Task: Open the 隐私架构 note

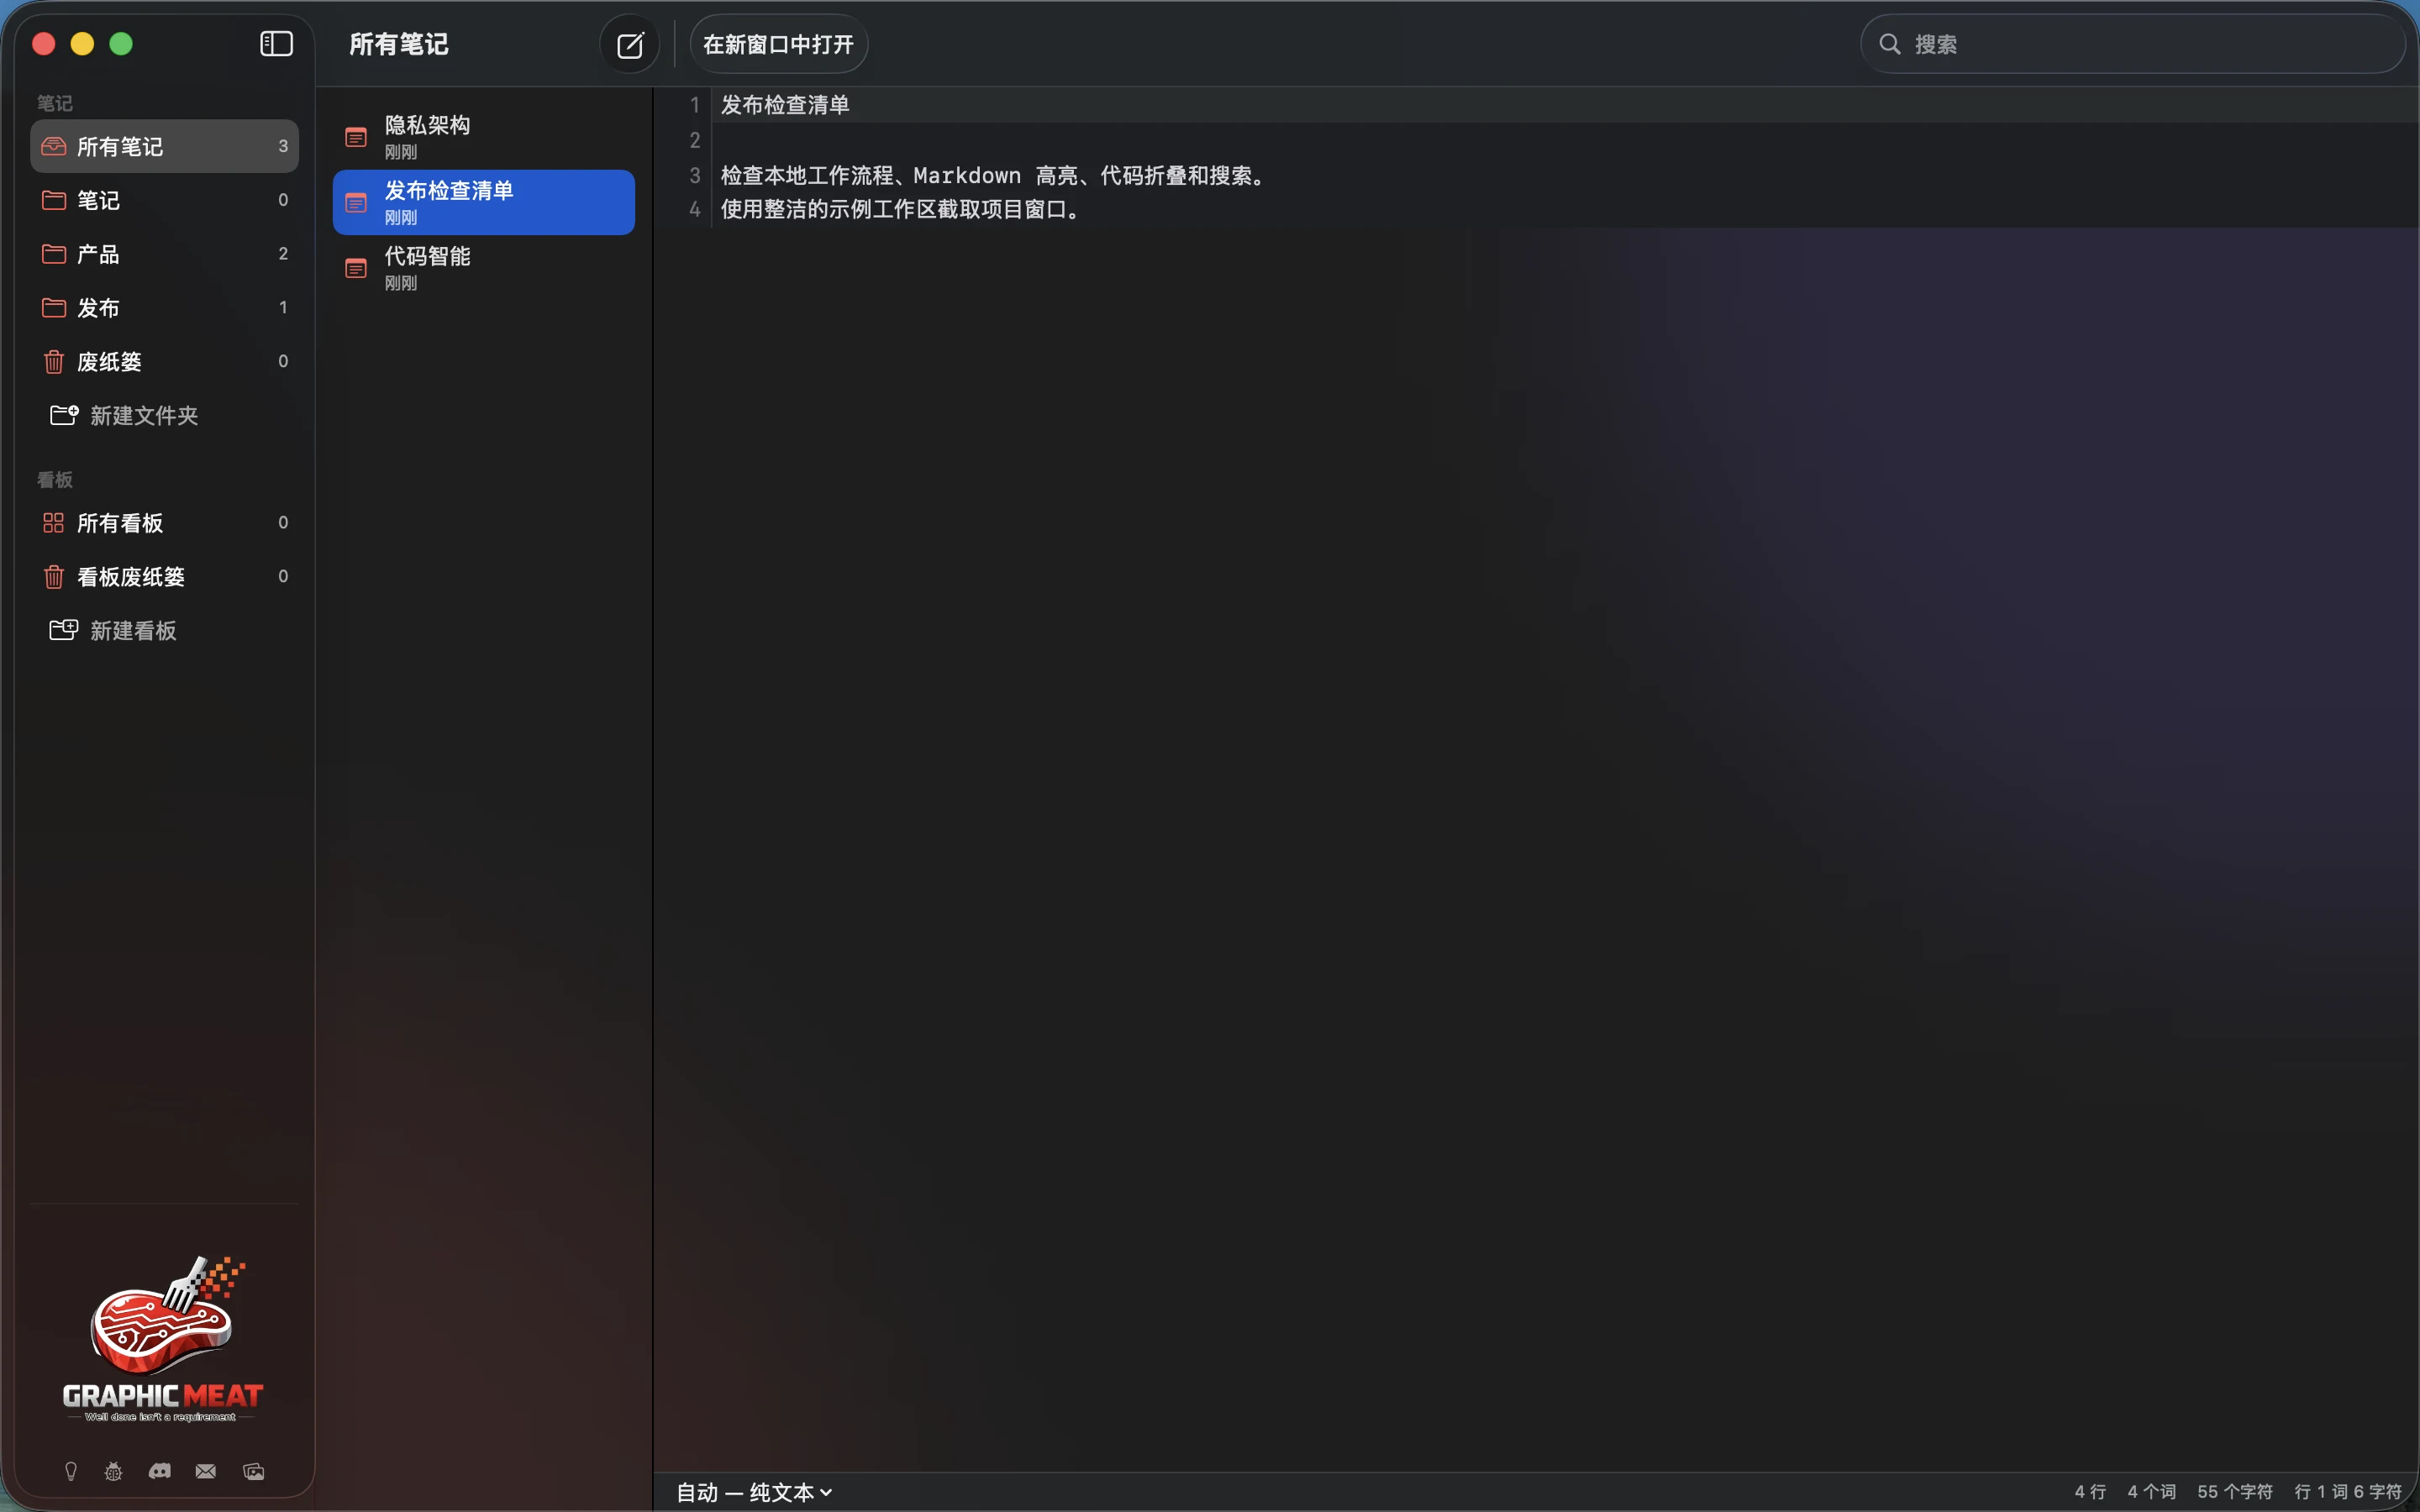Action: click(484, 137)
